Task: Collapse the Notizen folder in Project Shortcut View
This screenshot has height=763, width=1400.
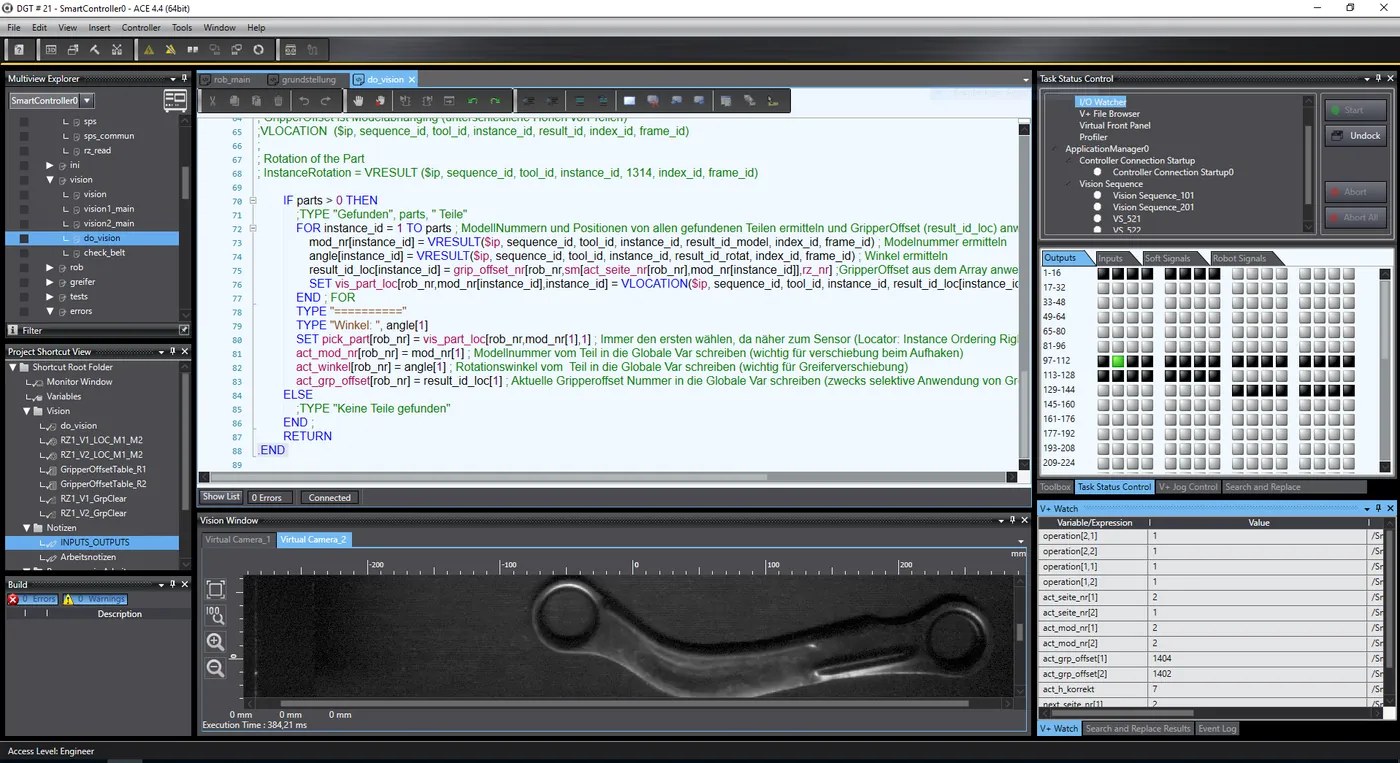Action: (27, 528)
